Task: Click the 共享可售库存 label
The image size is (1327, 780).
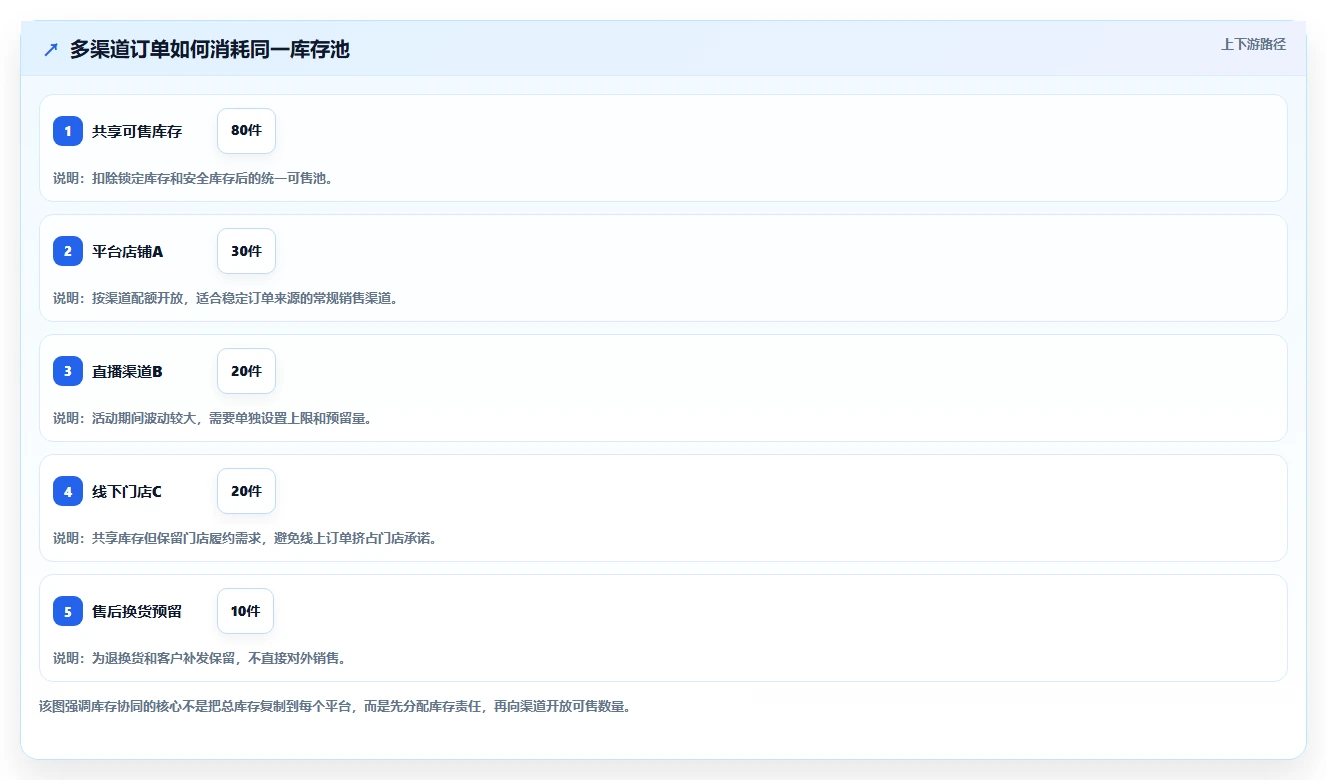Action: click(137, 131)
